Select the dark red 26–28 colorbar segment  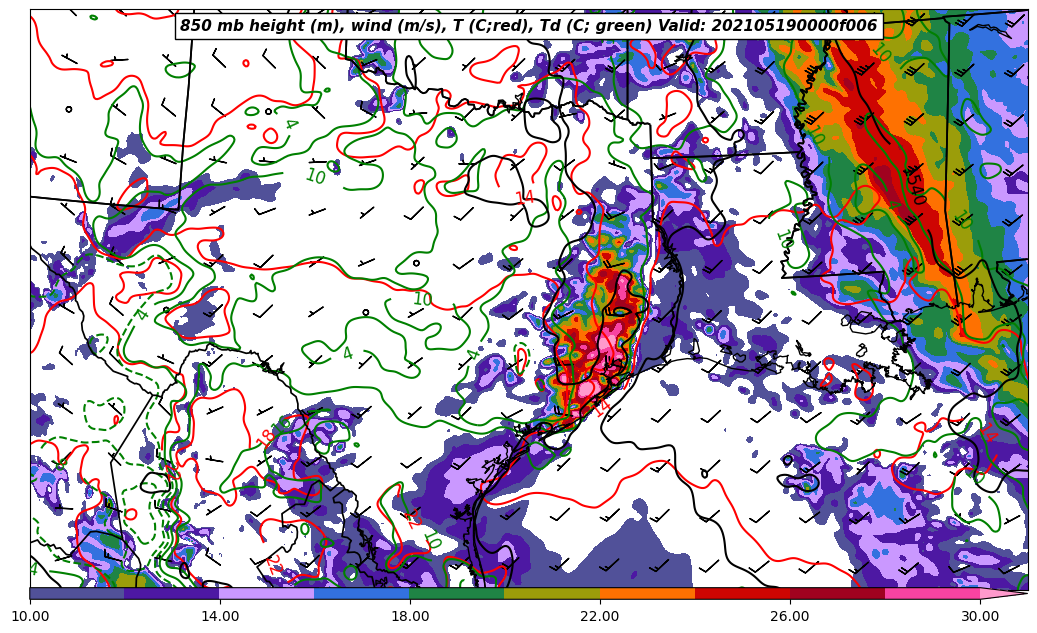(836, 594)
